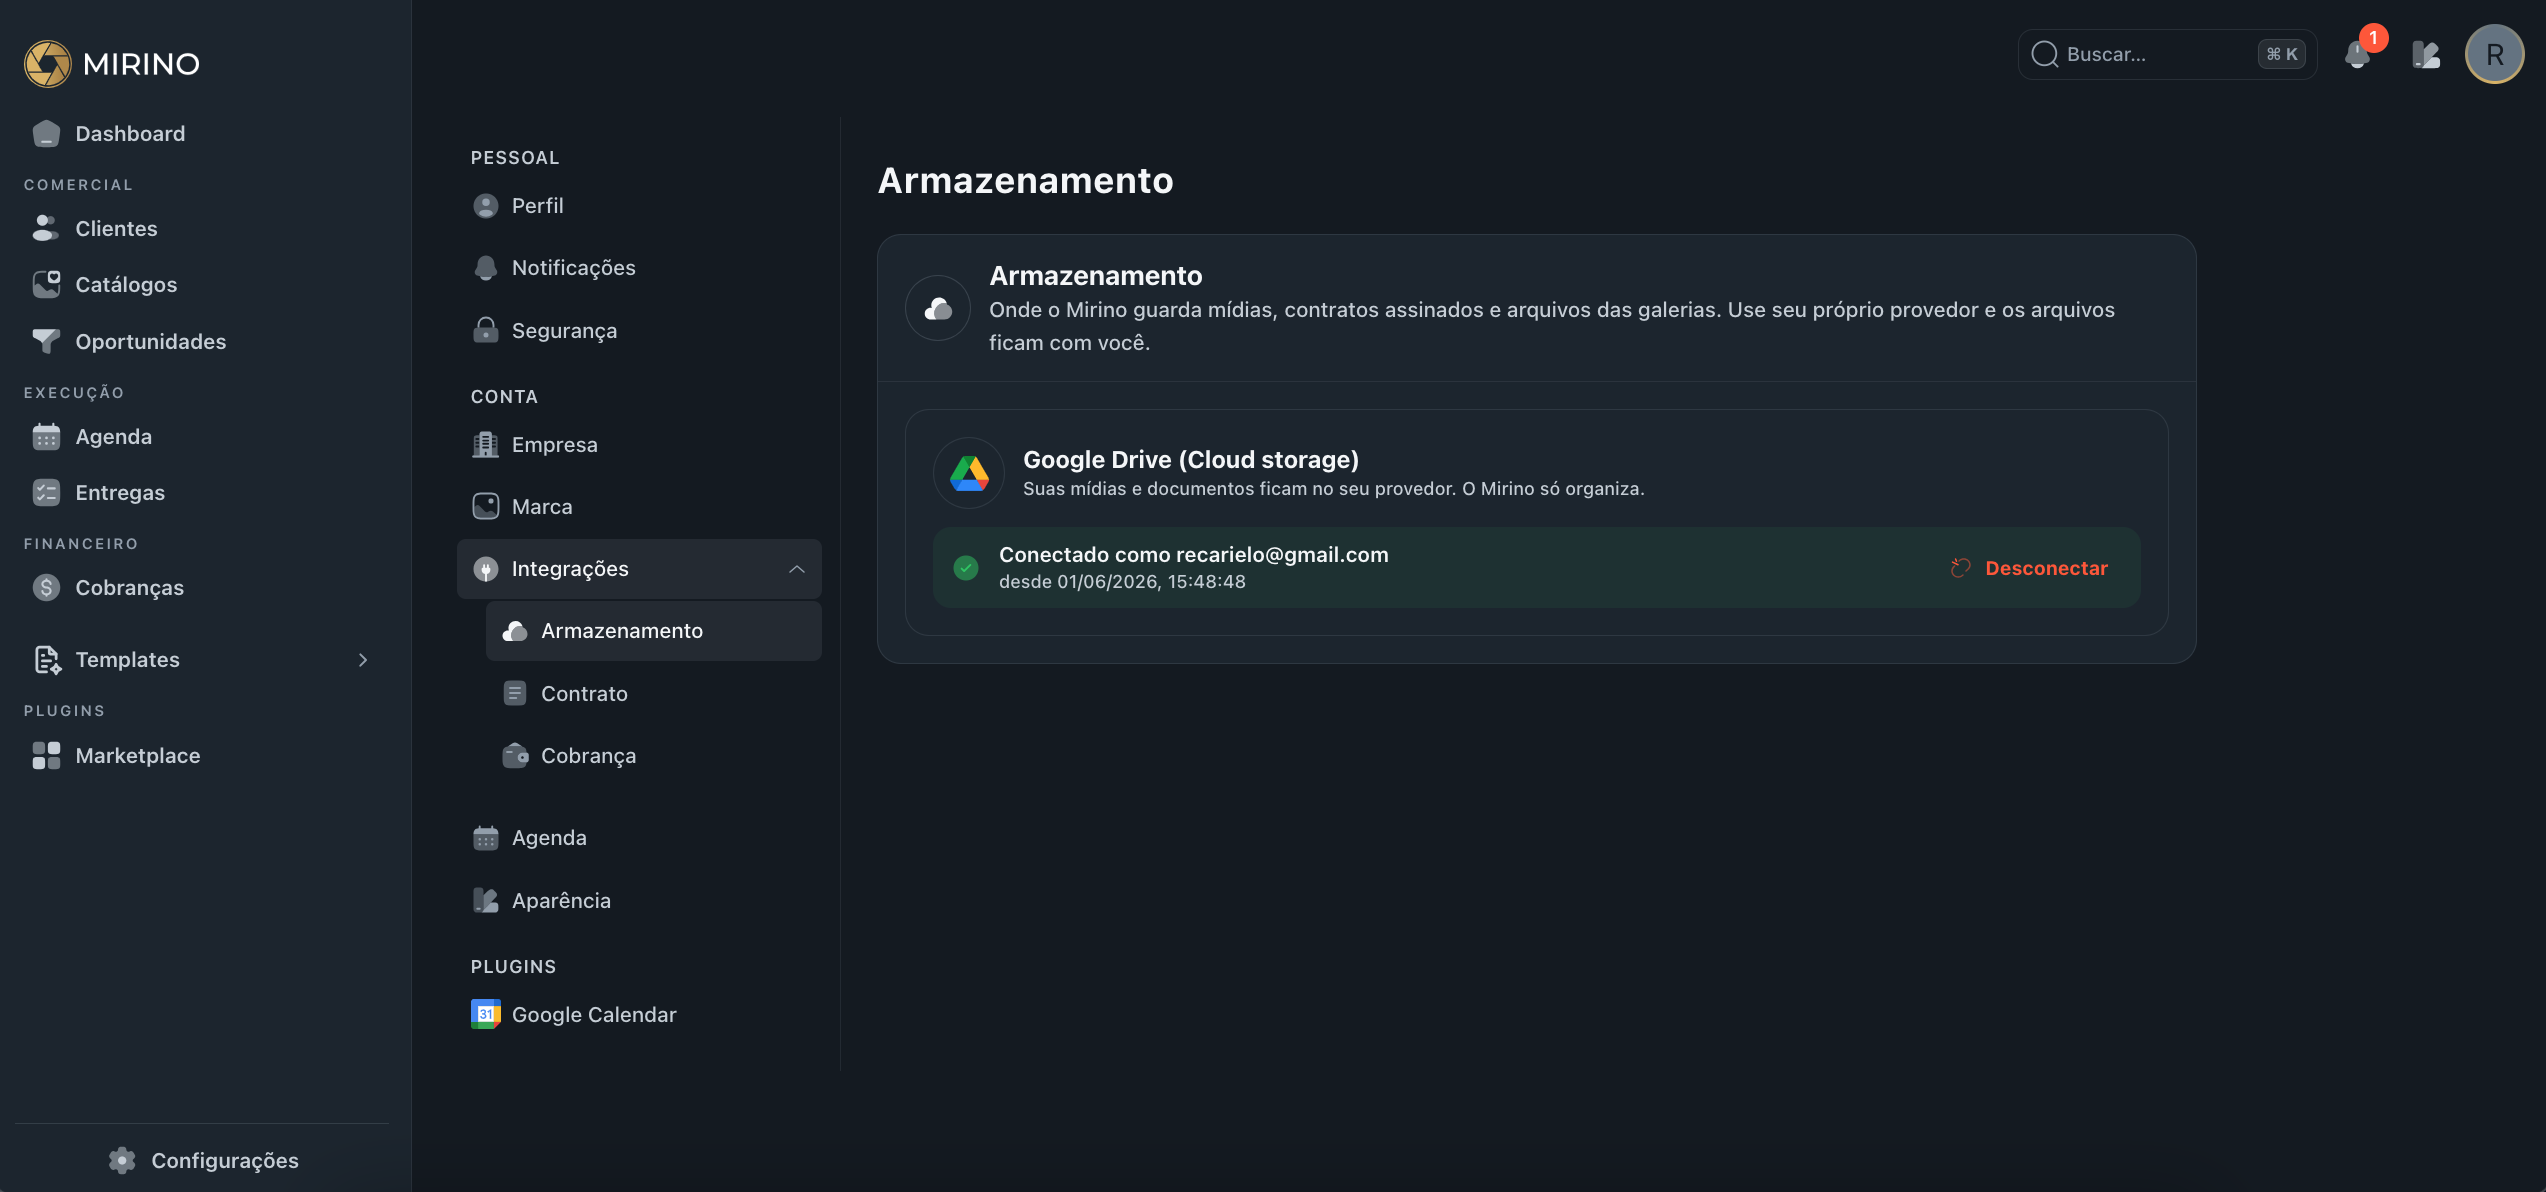This screenshot has height=1192, width=2546.
Task: Expand the Templates submenu arrow
Action: coord(363,659)
